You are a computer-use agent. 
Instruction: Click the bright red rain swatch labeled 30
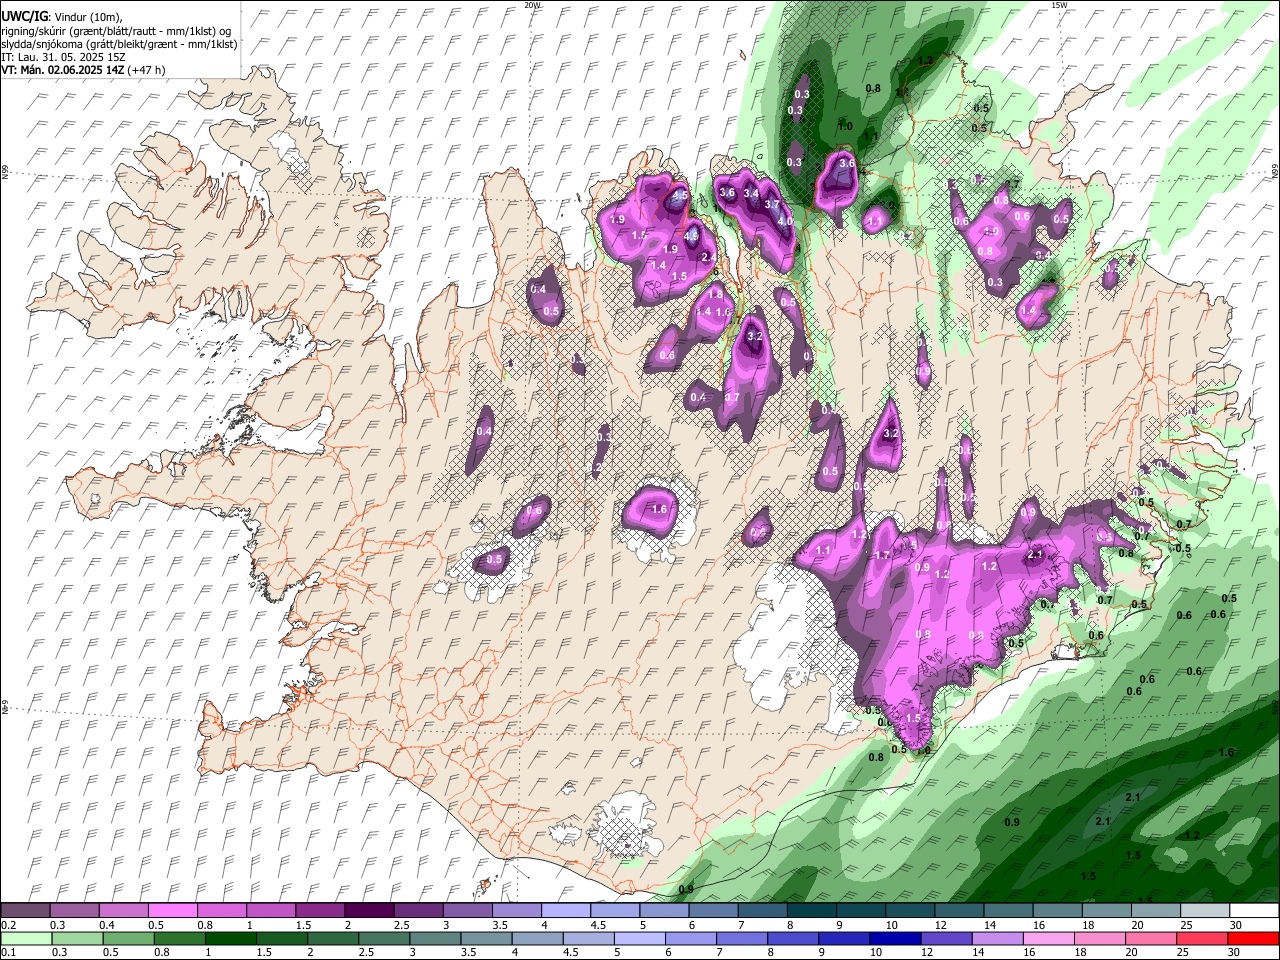1254,939
